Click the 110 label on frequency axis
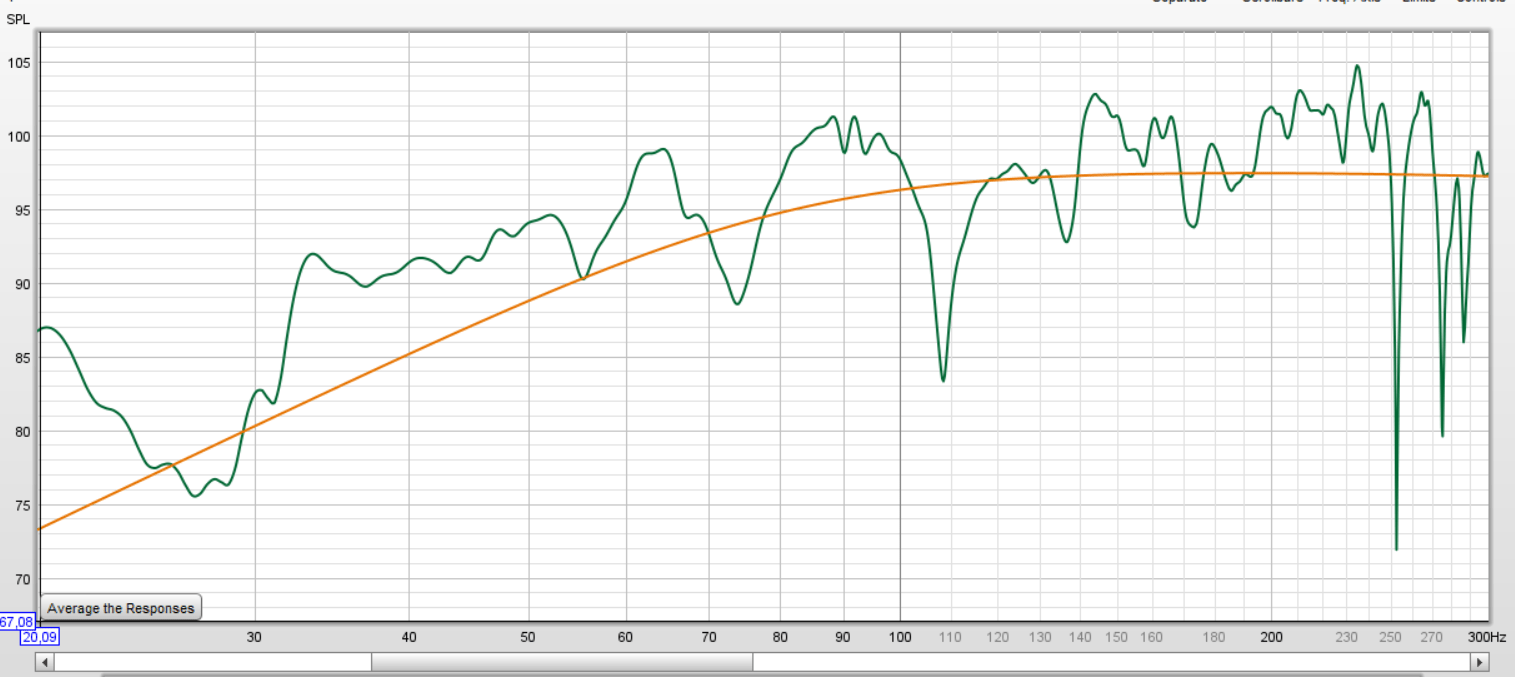1515x677 pixels. pyautogui.click(x=950, y=637)
